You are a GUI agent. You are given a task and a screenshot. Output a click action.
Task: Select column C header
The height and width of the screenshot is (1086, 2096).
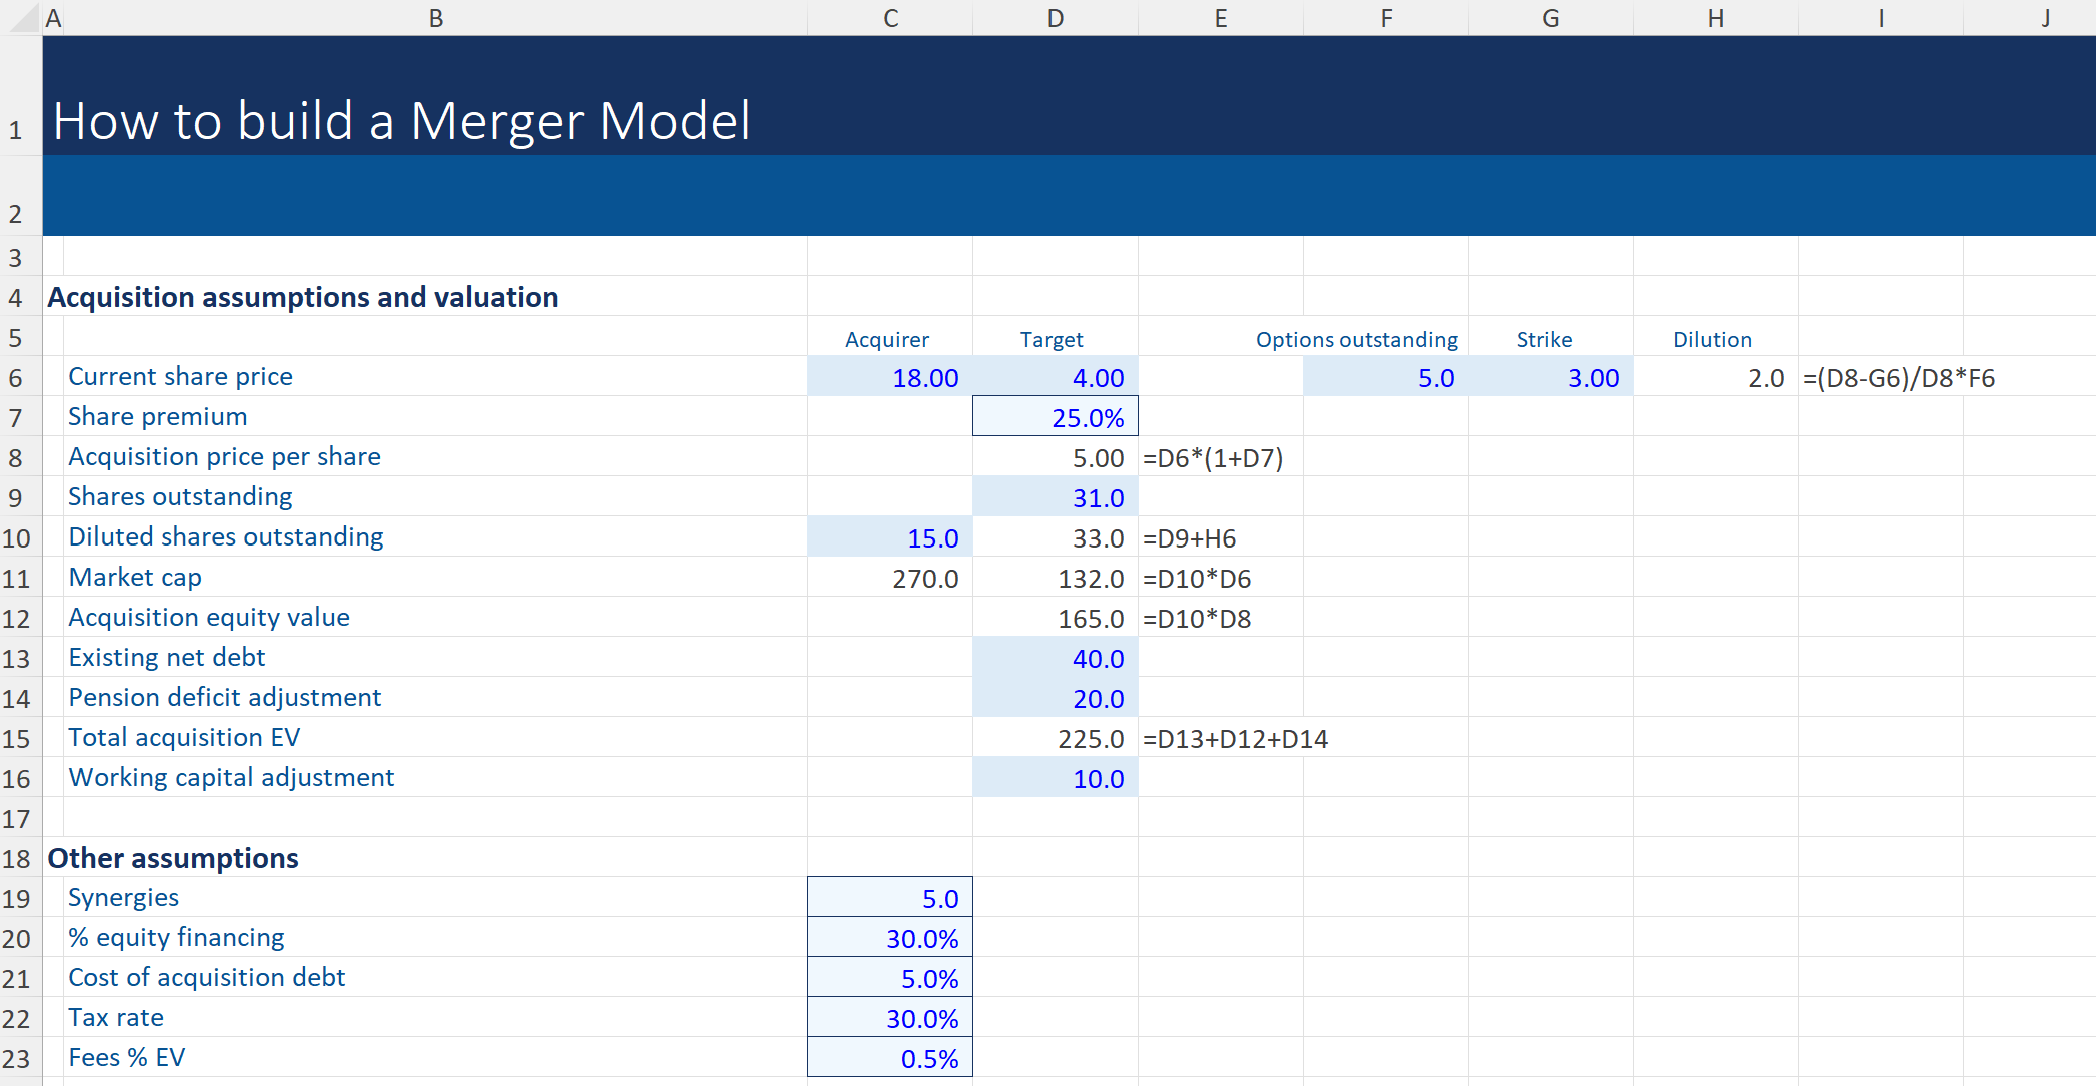(x=890, y=18)
